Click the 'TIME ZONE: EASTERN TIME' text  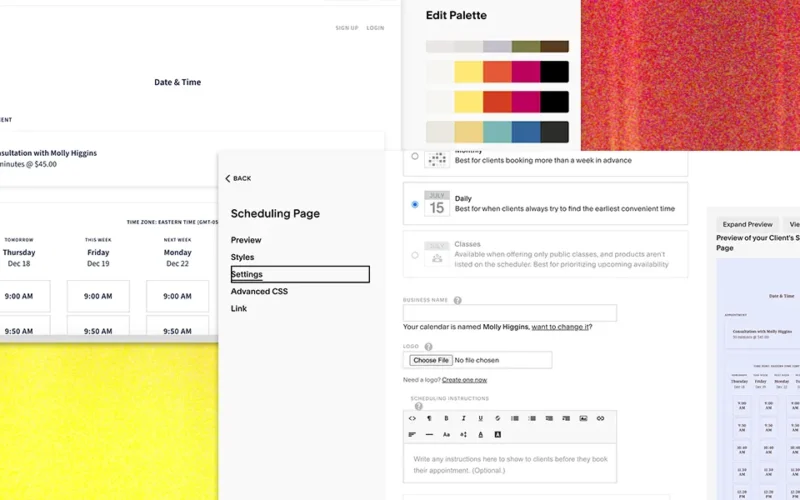172,222
